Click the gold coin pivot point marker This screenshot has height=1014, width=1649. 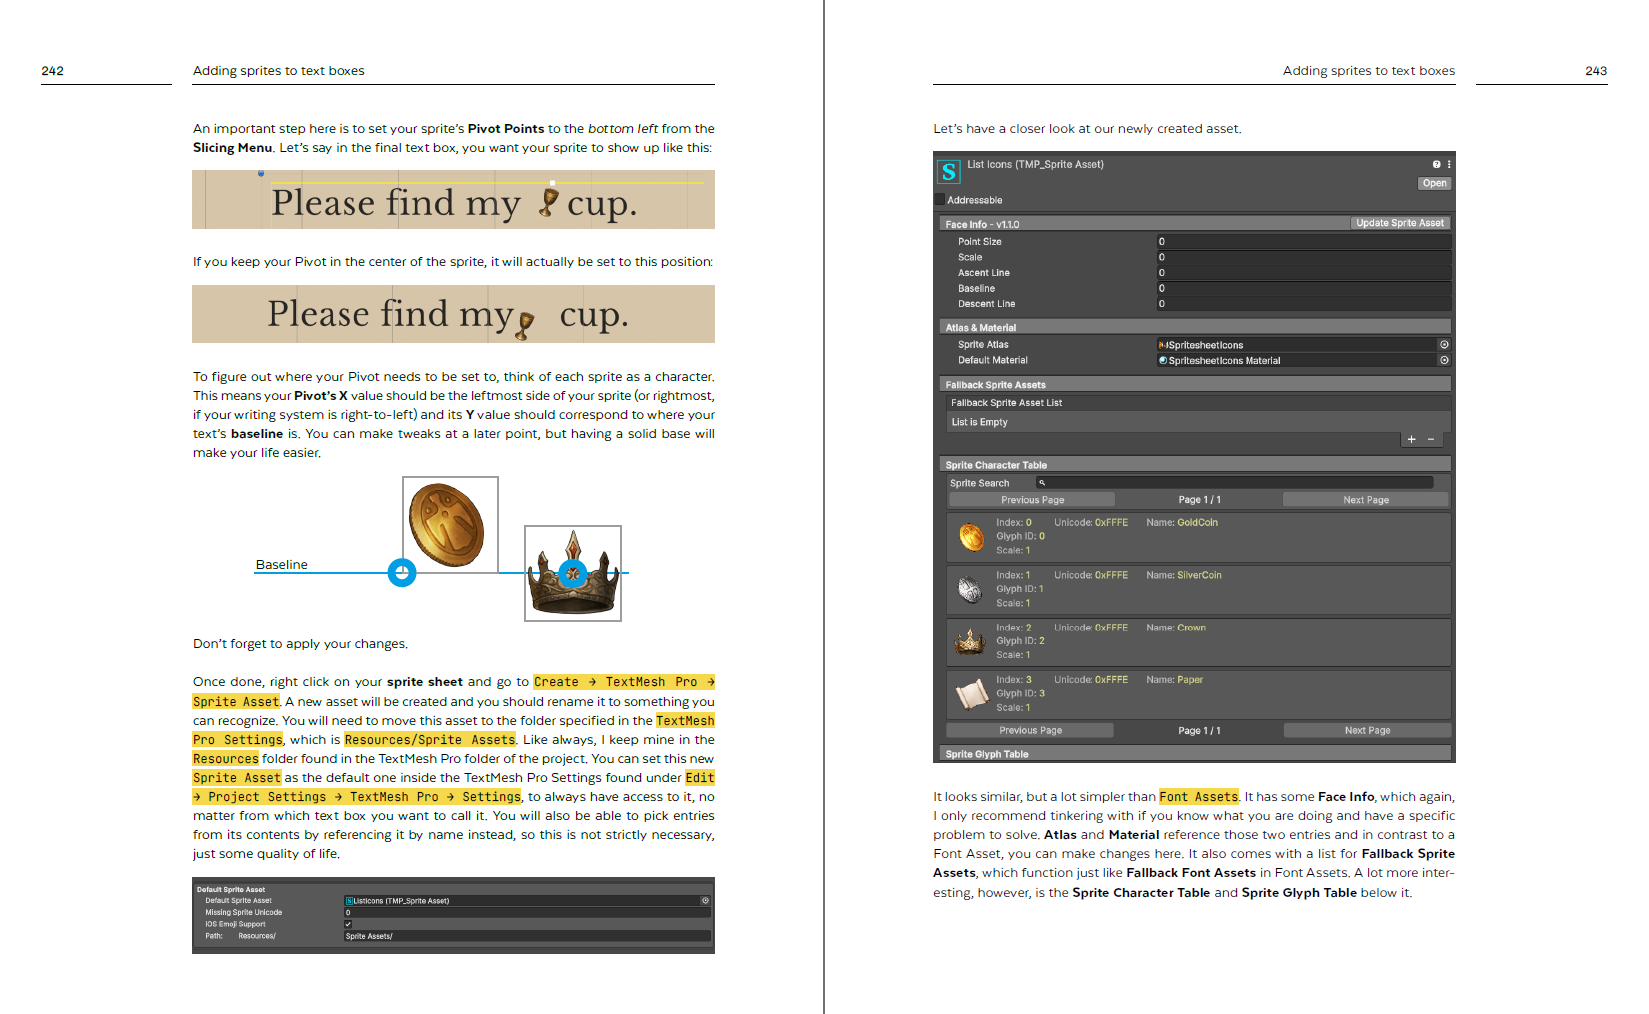click(402, 573)
